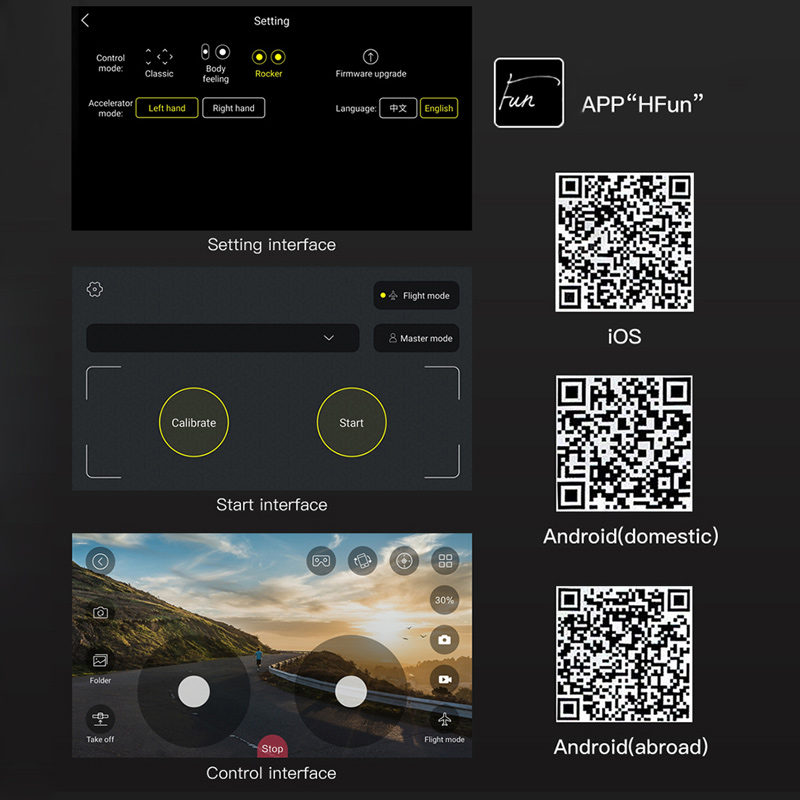Switch language to 中文
Screen dimensions: 800x800
click(x=398, y=108)
